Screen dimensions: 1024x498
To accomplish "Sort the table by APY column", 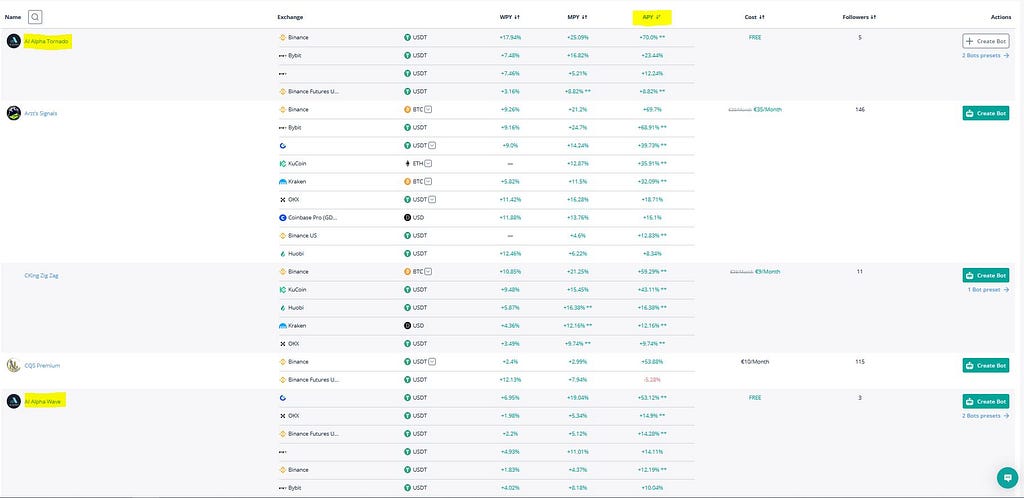I will [x=652, y=17].
